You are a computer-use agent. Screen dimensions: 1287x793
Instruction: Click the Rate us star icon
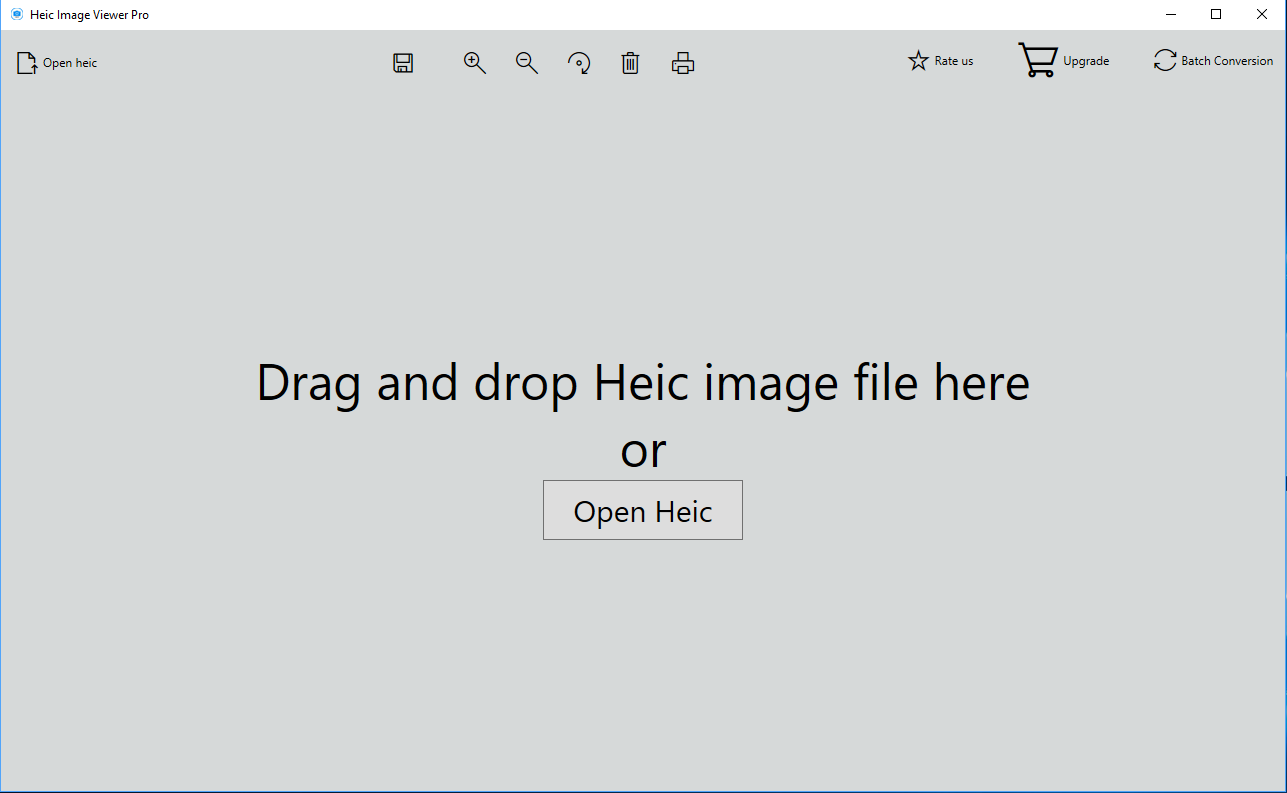918,61
